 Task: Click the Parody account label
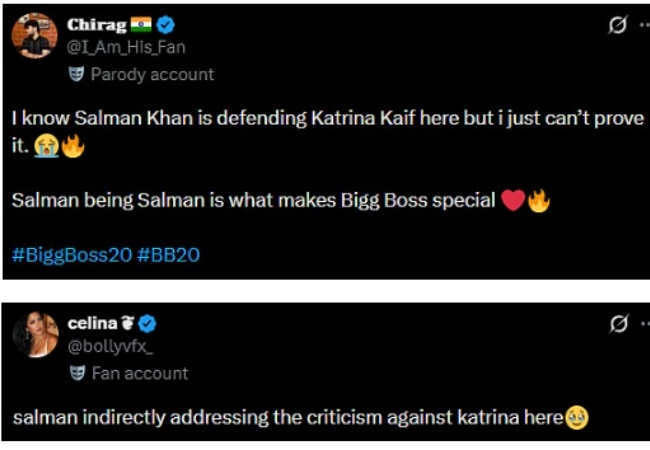[x=152, y=75]
